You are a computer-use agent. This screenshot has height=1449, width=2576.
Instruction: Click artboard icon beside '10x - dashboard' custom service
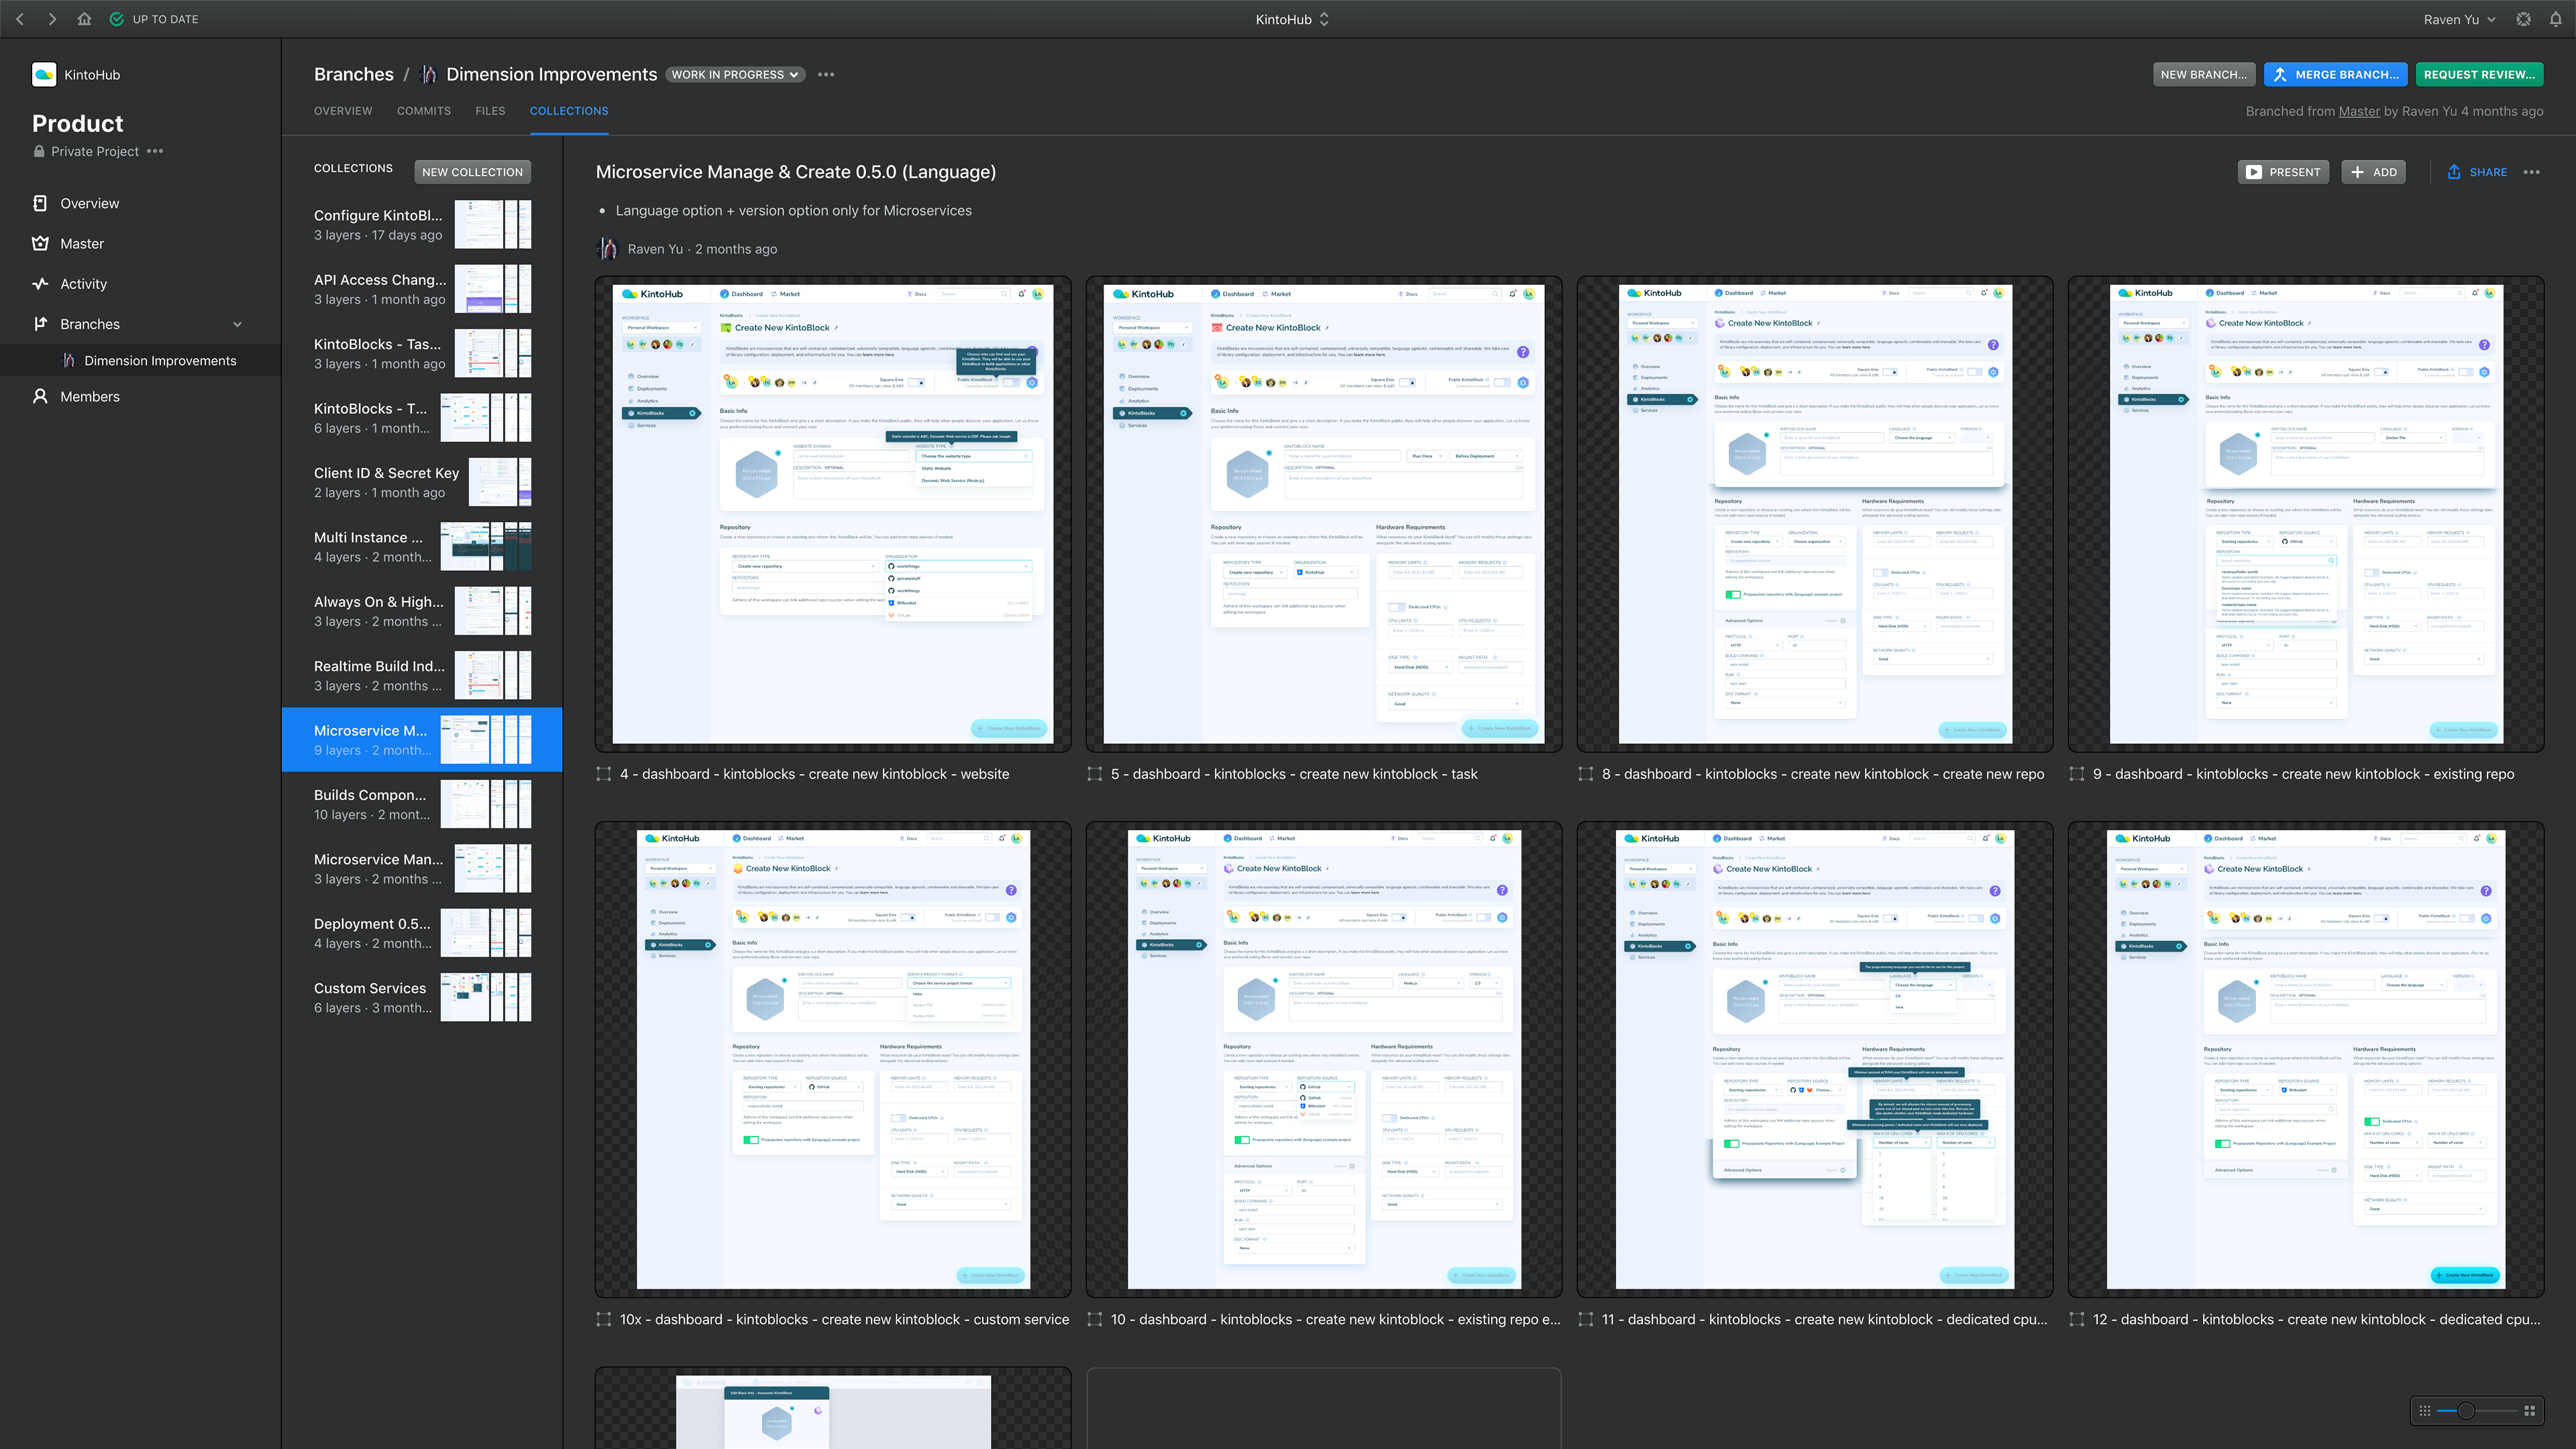pyautogui.click(x=604, y=1319)
